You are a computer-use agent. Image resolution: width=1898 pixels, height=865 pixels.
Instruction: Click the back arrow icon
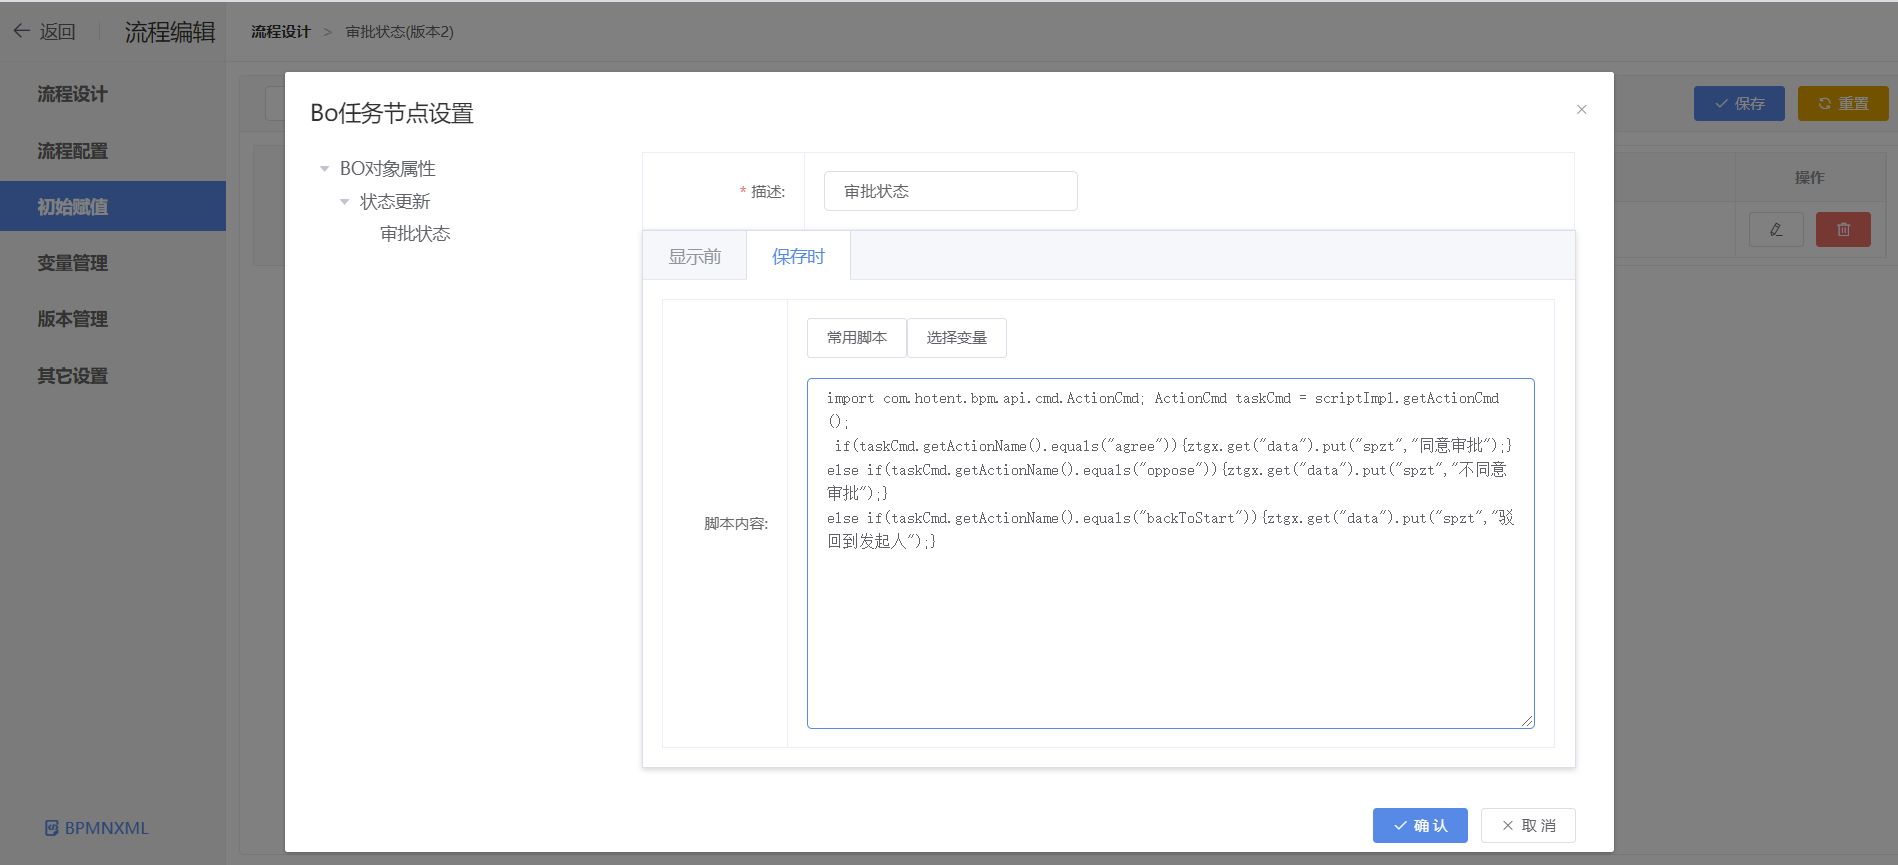tap(21, 31)
